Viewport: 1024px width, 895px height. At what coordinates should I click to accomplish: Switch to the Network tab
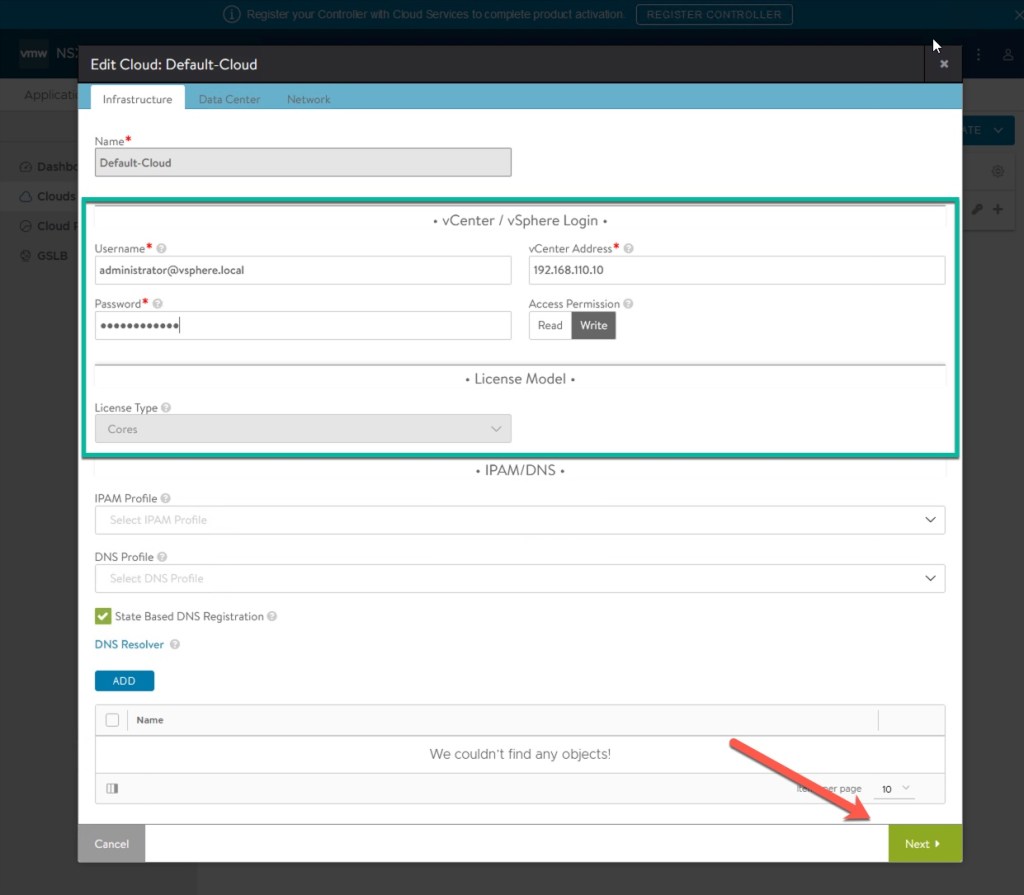pyautogui.click(x=308, y=99)
